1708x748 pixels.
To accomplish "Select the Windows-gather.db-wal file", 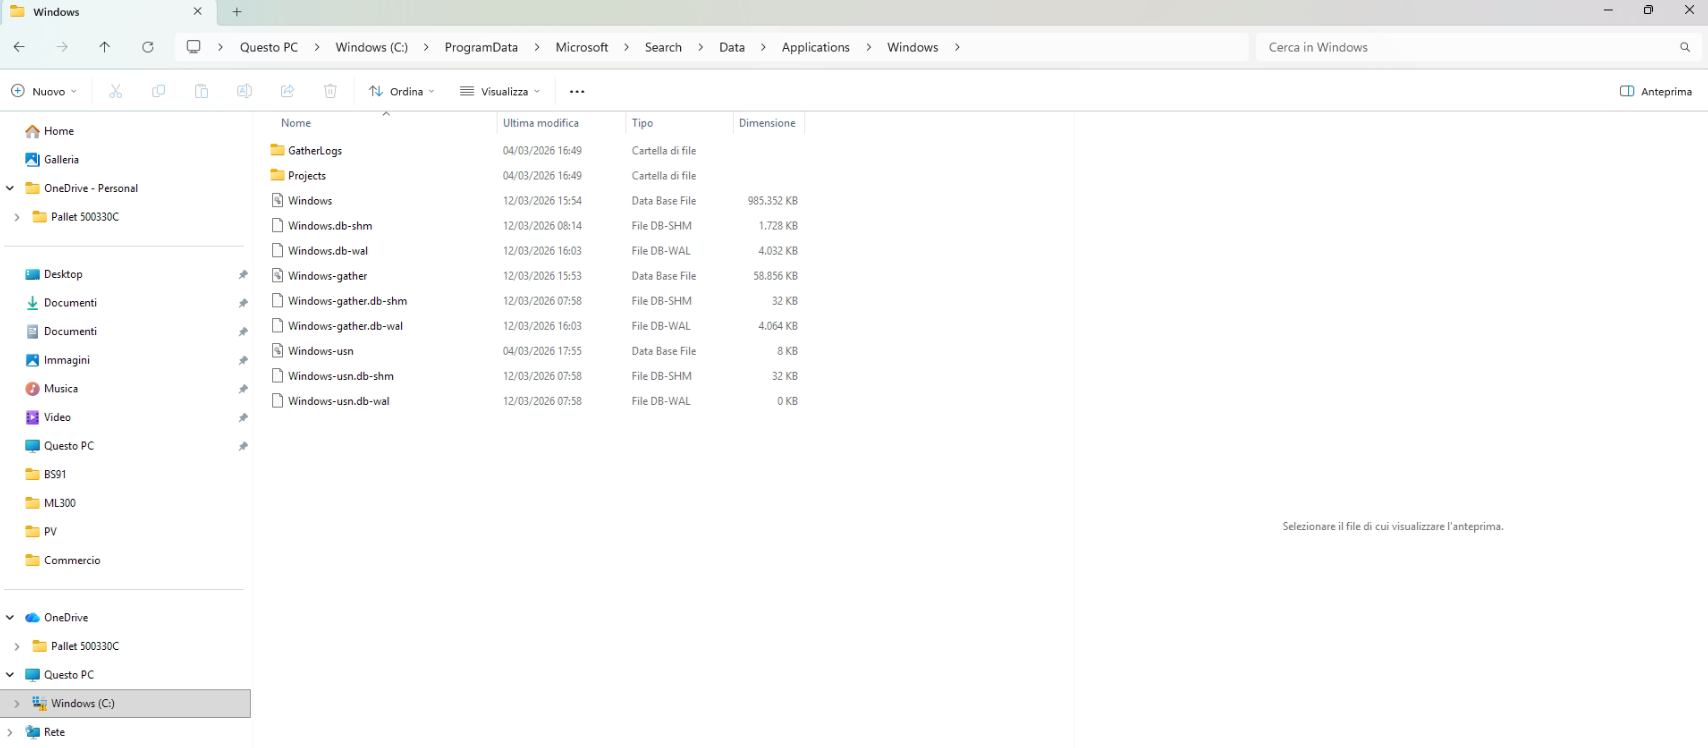I will tap(345, 326).
